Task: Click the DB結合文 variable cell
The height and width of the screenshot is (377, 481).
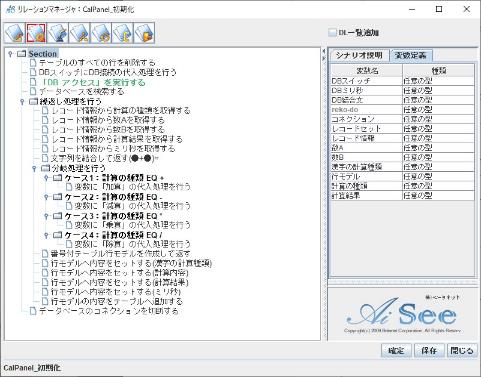Action: tap(367, 100)
